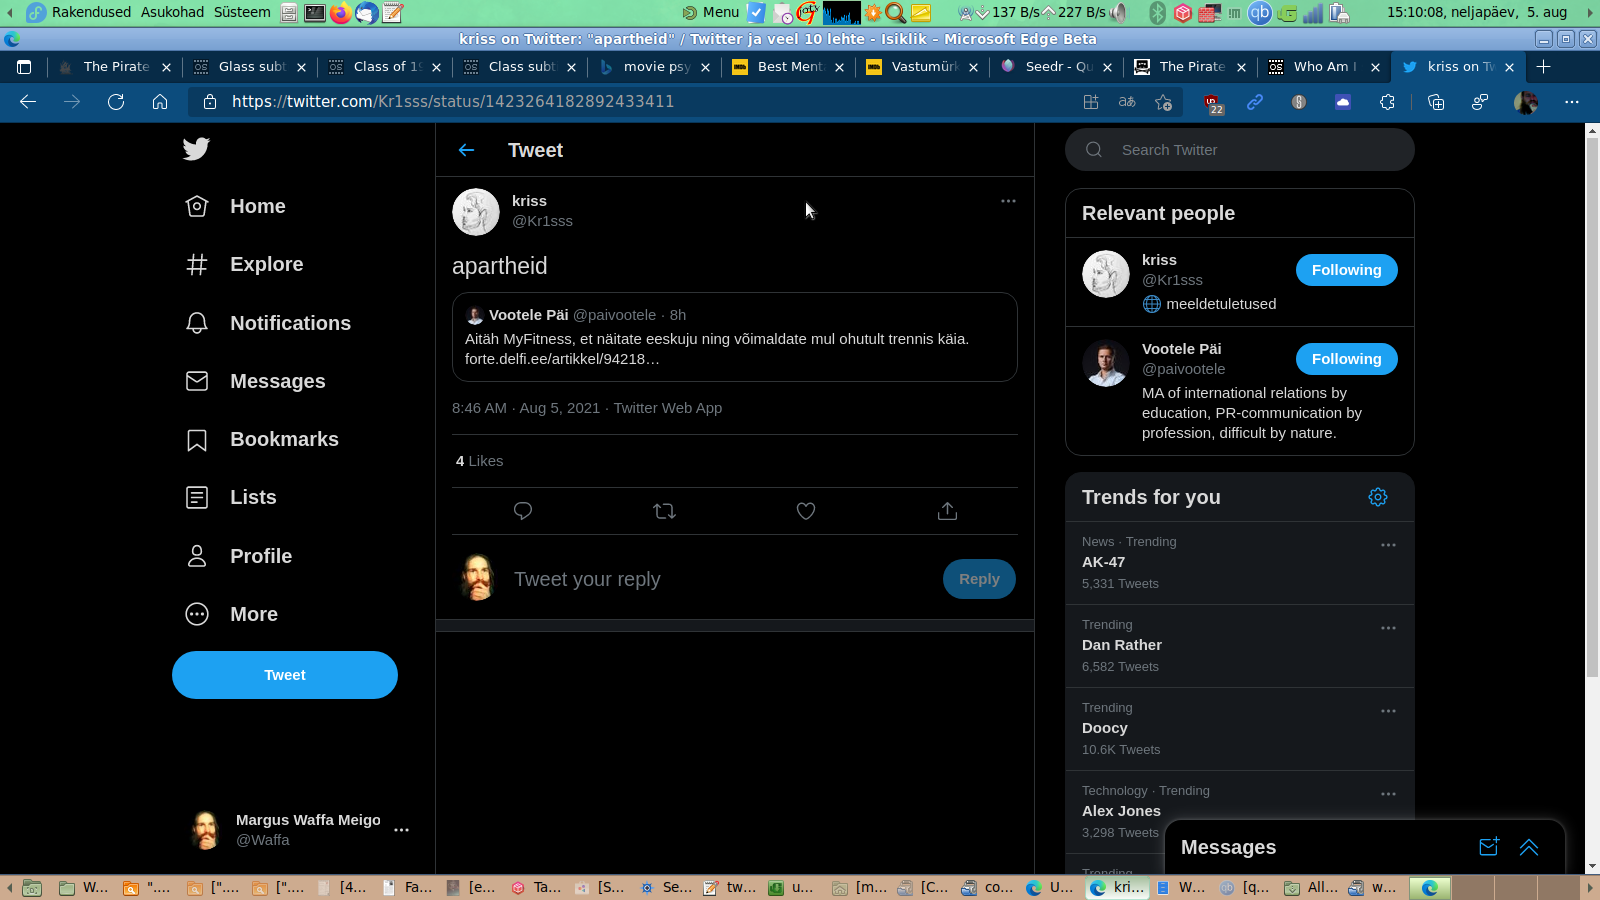Open a new browser tab

coord(1544,67)
